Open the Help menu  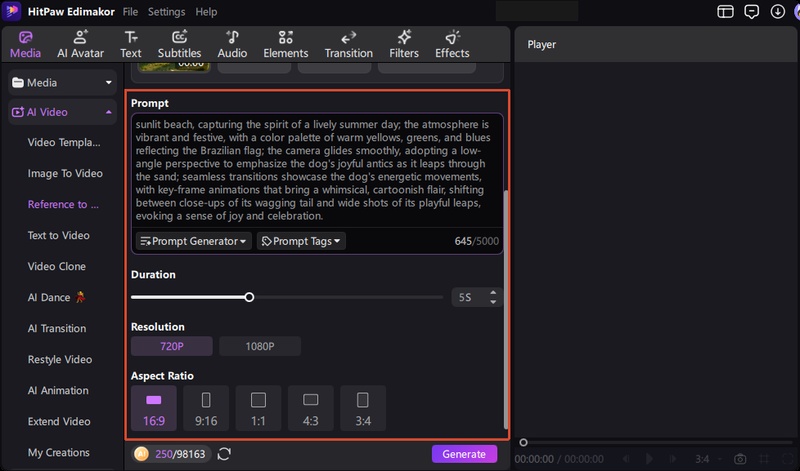click(x=206, y=12)
